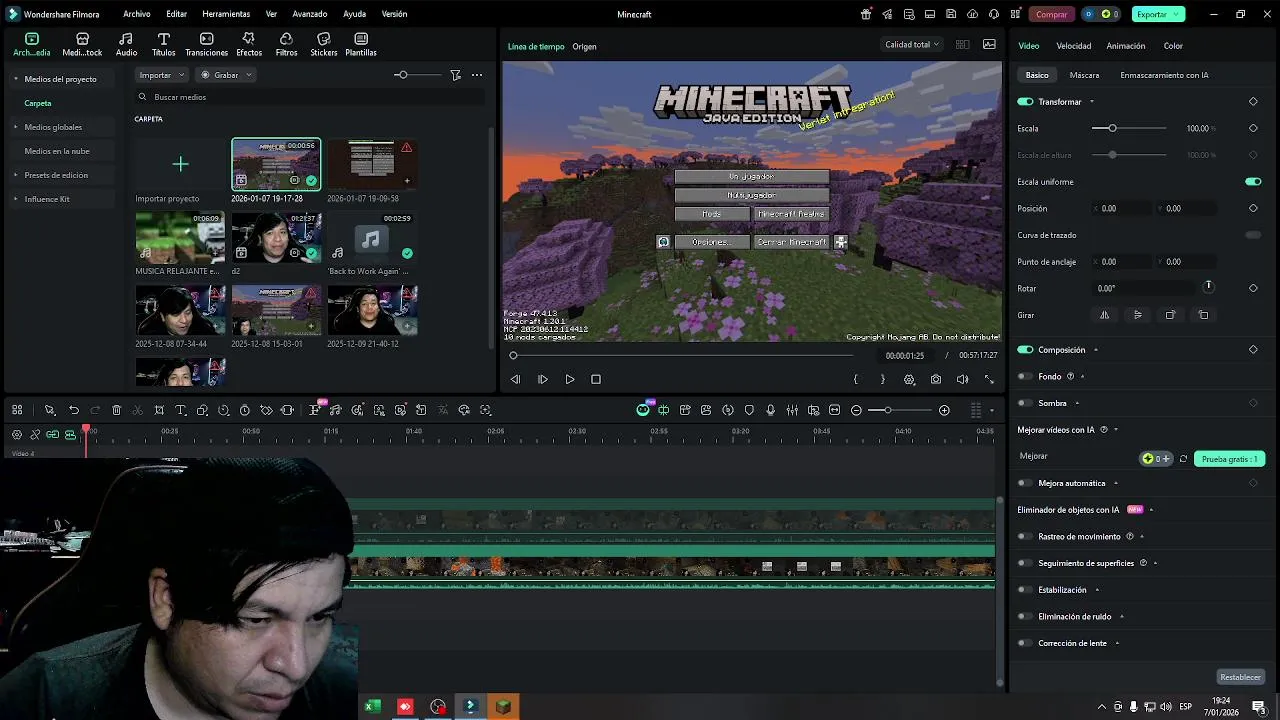Screen dimensions: 1280x720
Task: Click the Restablecer button
Action: (x=1240, y=677)
